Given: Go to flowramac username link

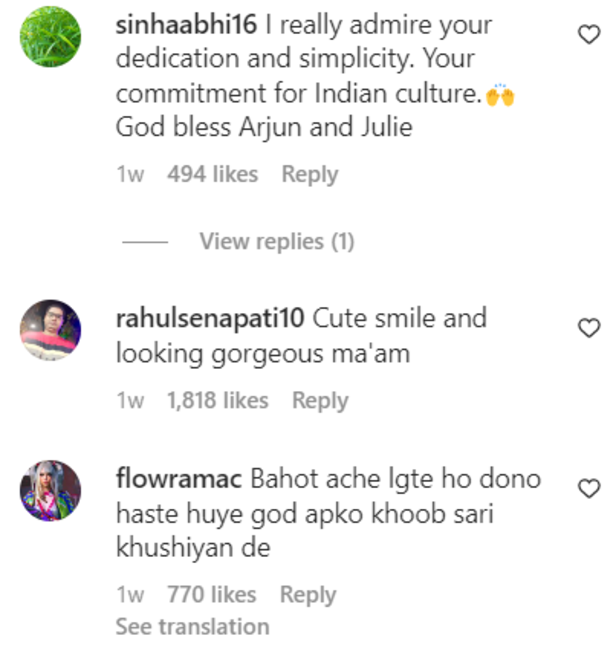Looking at the screenshot, I should click(179, 479).
